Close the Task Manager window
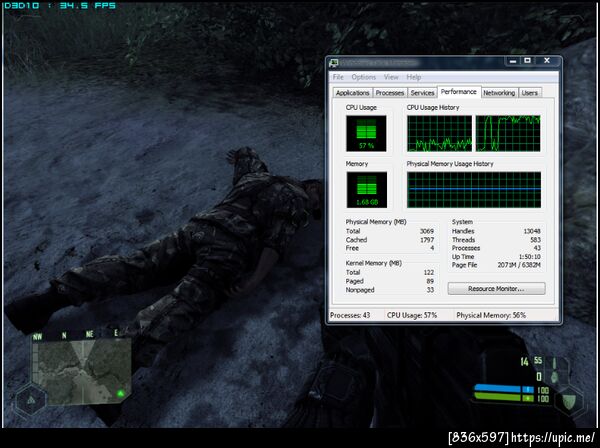This screenshot has width=600, height=448. 547,61
